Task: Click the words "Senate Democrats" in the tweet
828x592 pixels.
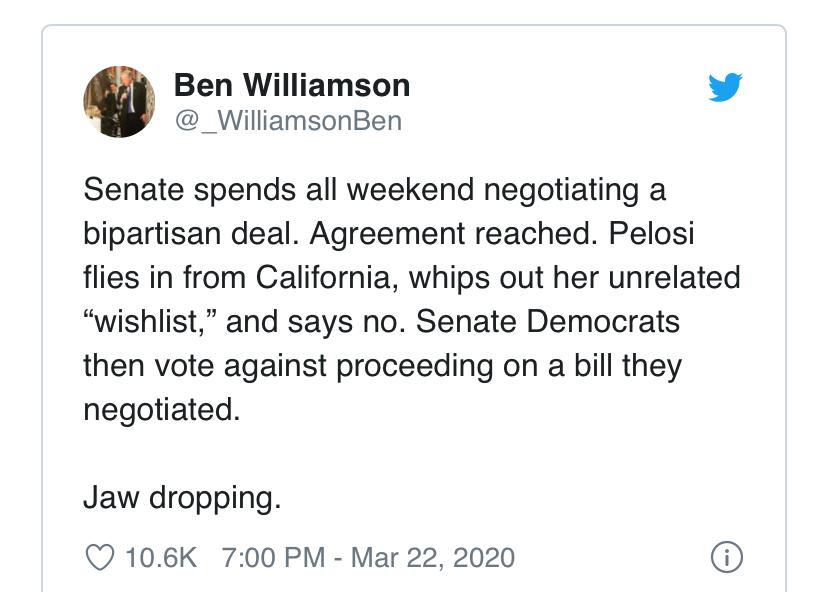Action: 548,321
